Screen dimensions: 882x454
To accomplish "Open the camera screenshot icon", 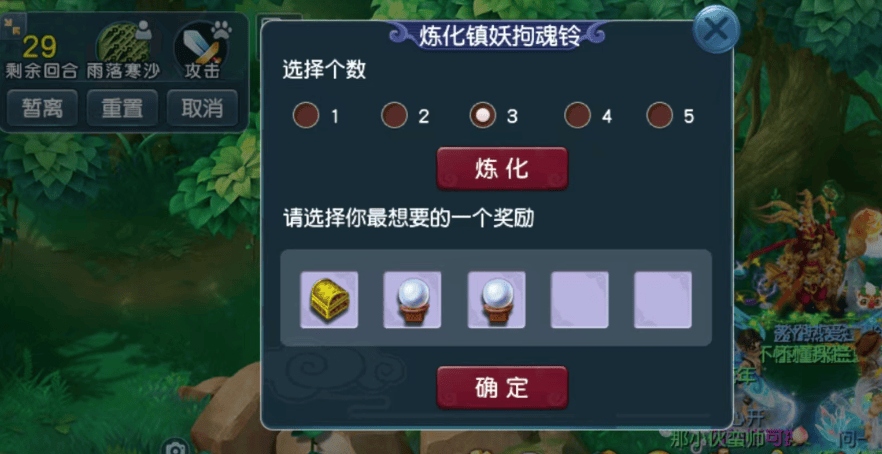I will (176, 448).
